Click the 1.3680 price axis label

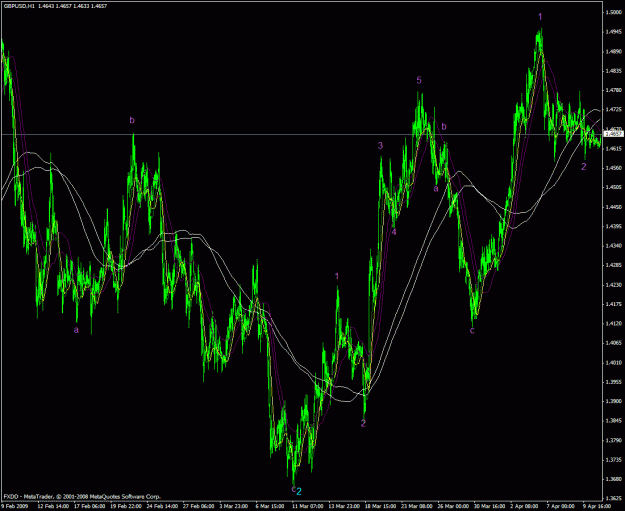614,479
